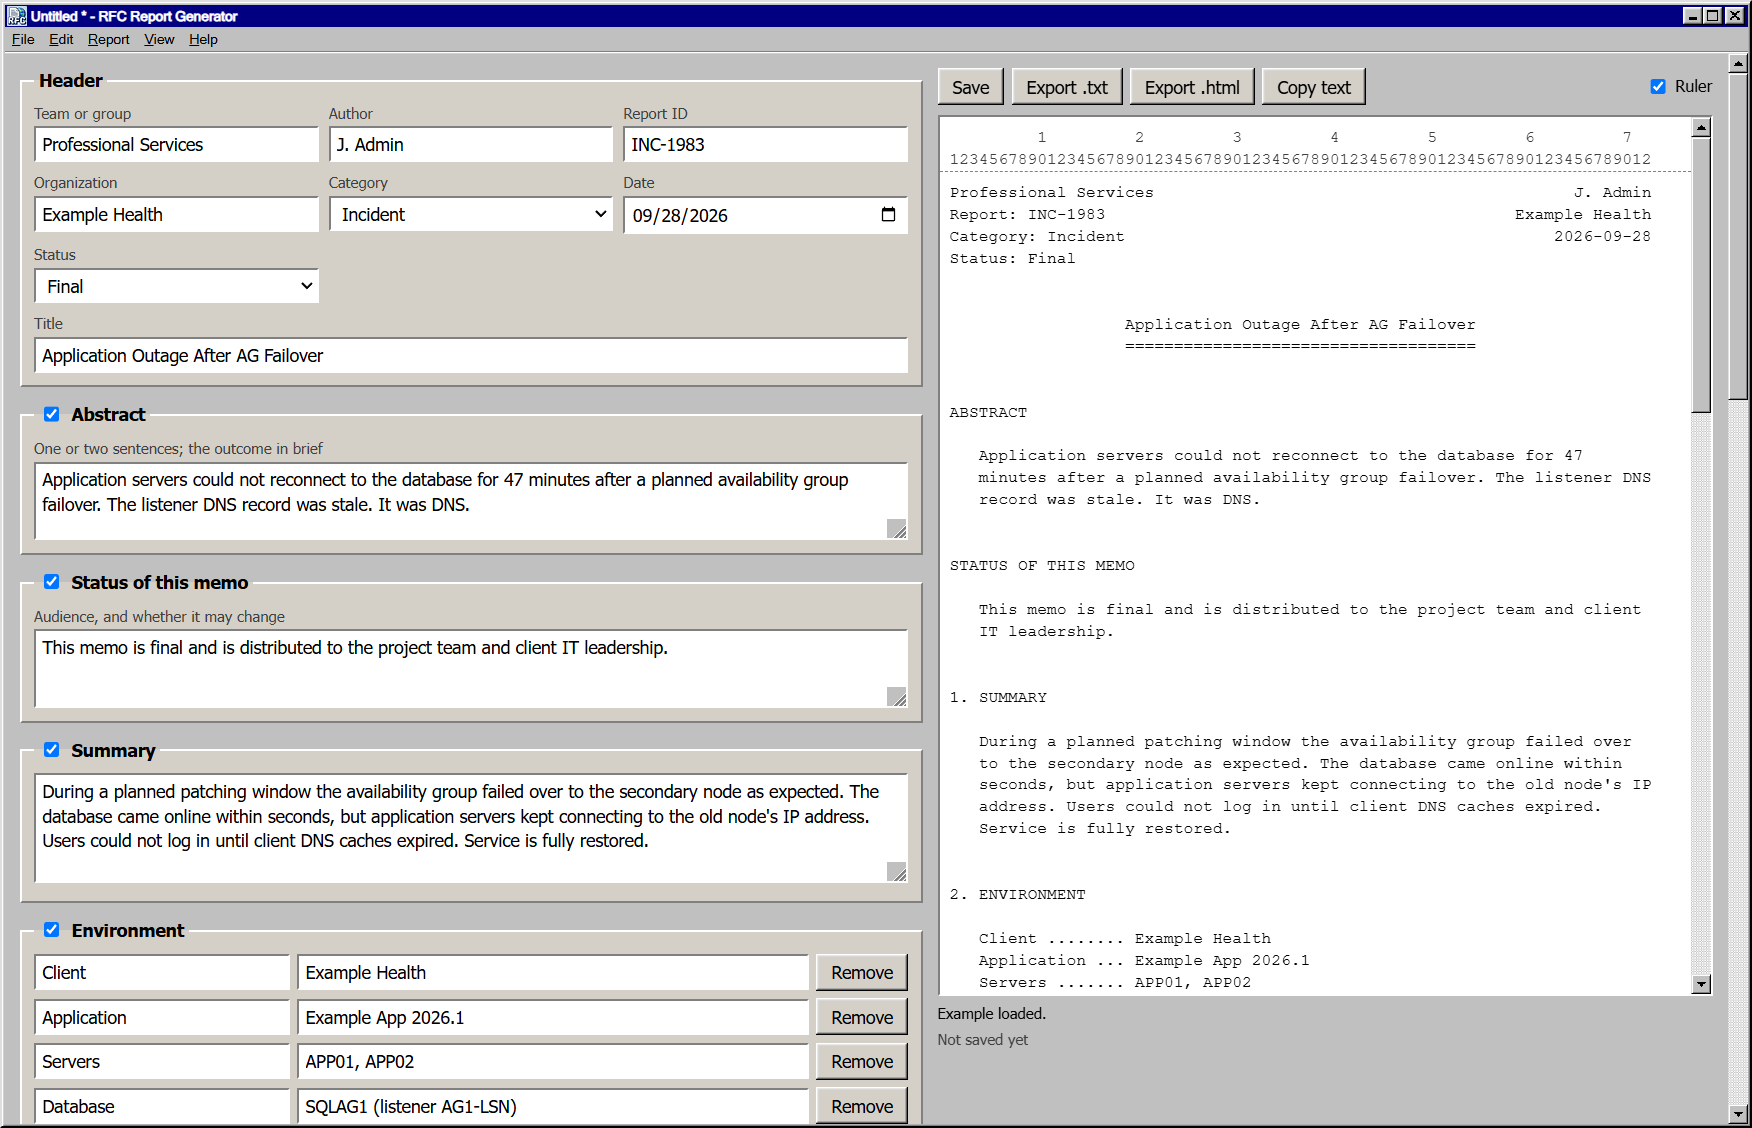Viewport: 1752px width, 1128px height.
Task: Click the Application label field in Environment
Action: [162, 1018]
